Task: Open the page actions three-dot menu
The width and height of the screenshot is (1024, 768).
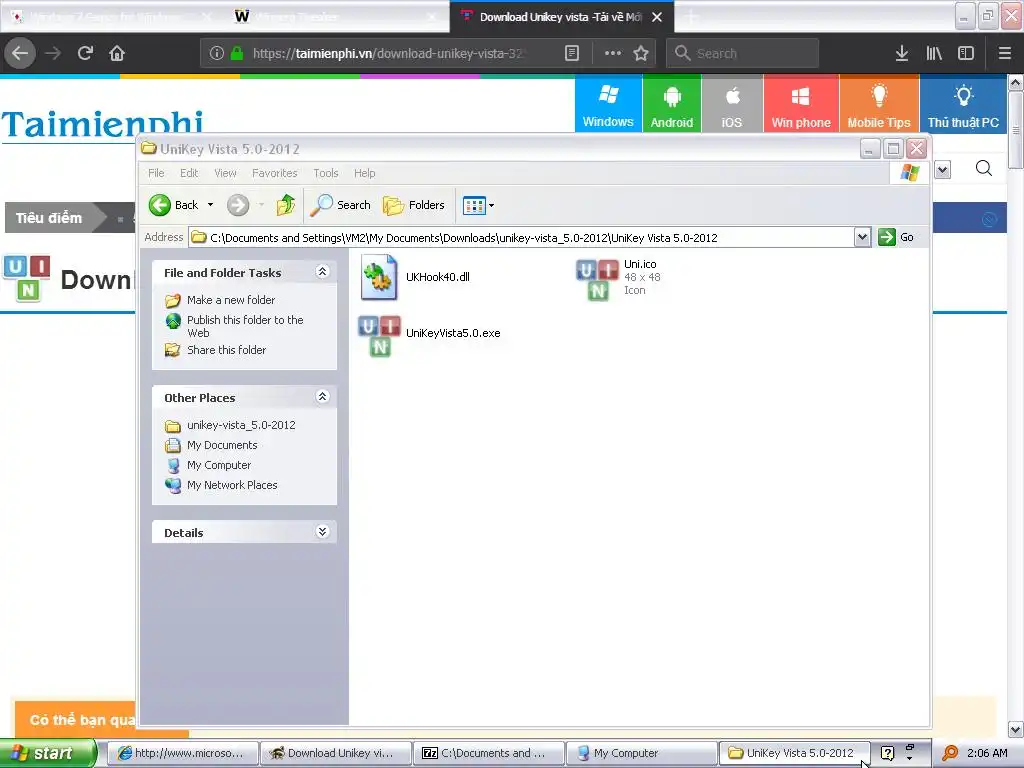Action: click(613, 53)
